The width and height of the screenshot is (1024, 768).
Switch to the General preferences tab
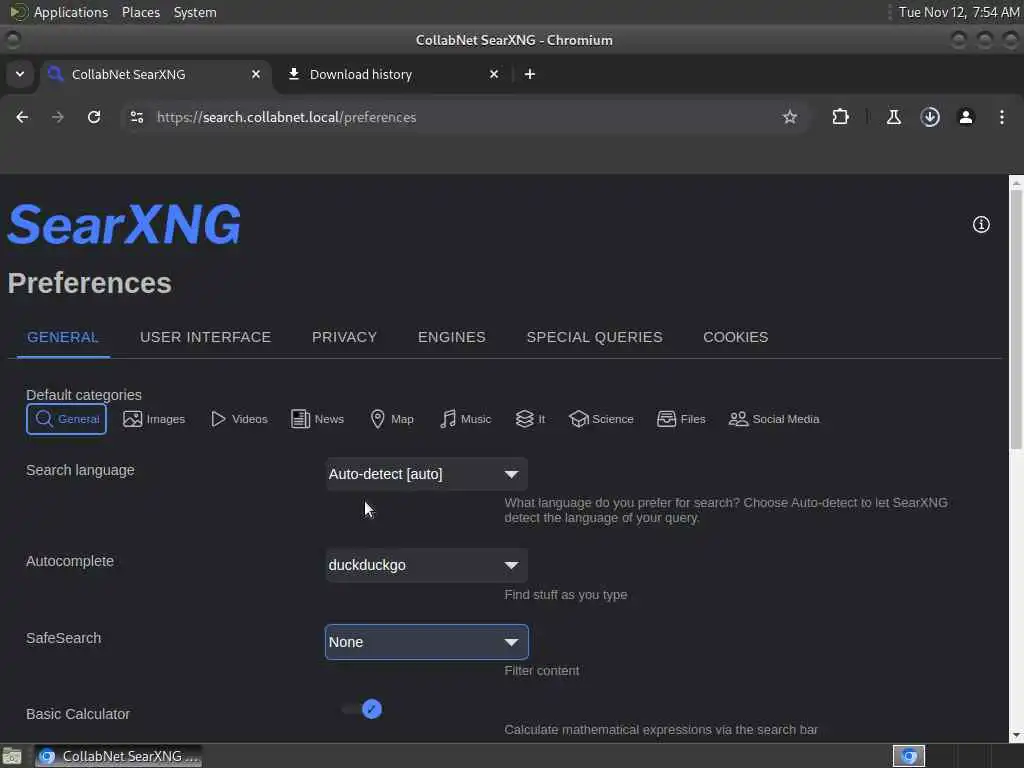tap(63, 337)
